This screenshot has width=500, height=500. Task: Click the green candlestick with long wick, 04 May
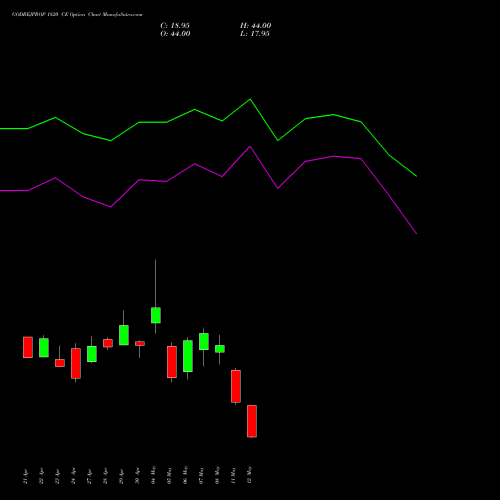click(x=156, y=315)
